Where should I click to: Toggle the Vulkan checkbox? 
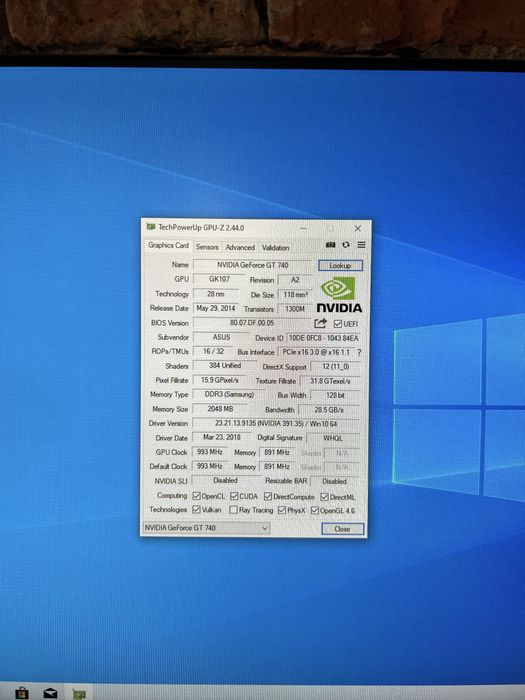(x=196, y=509)
